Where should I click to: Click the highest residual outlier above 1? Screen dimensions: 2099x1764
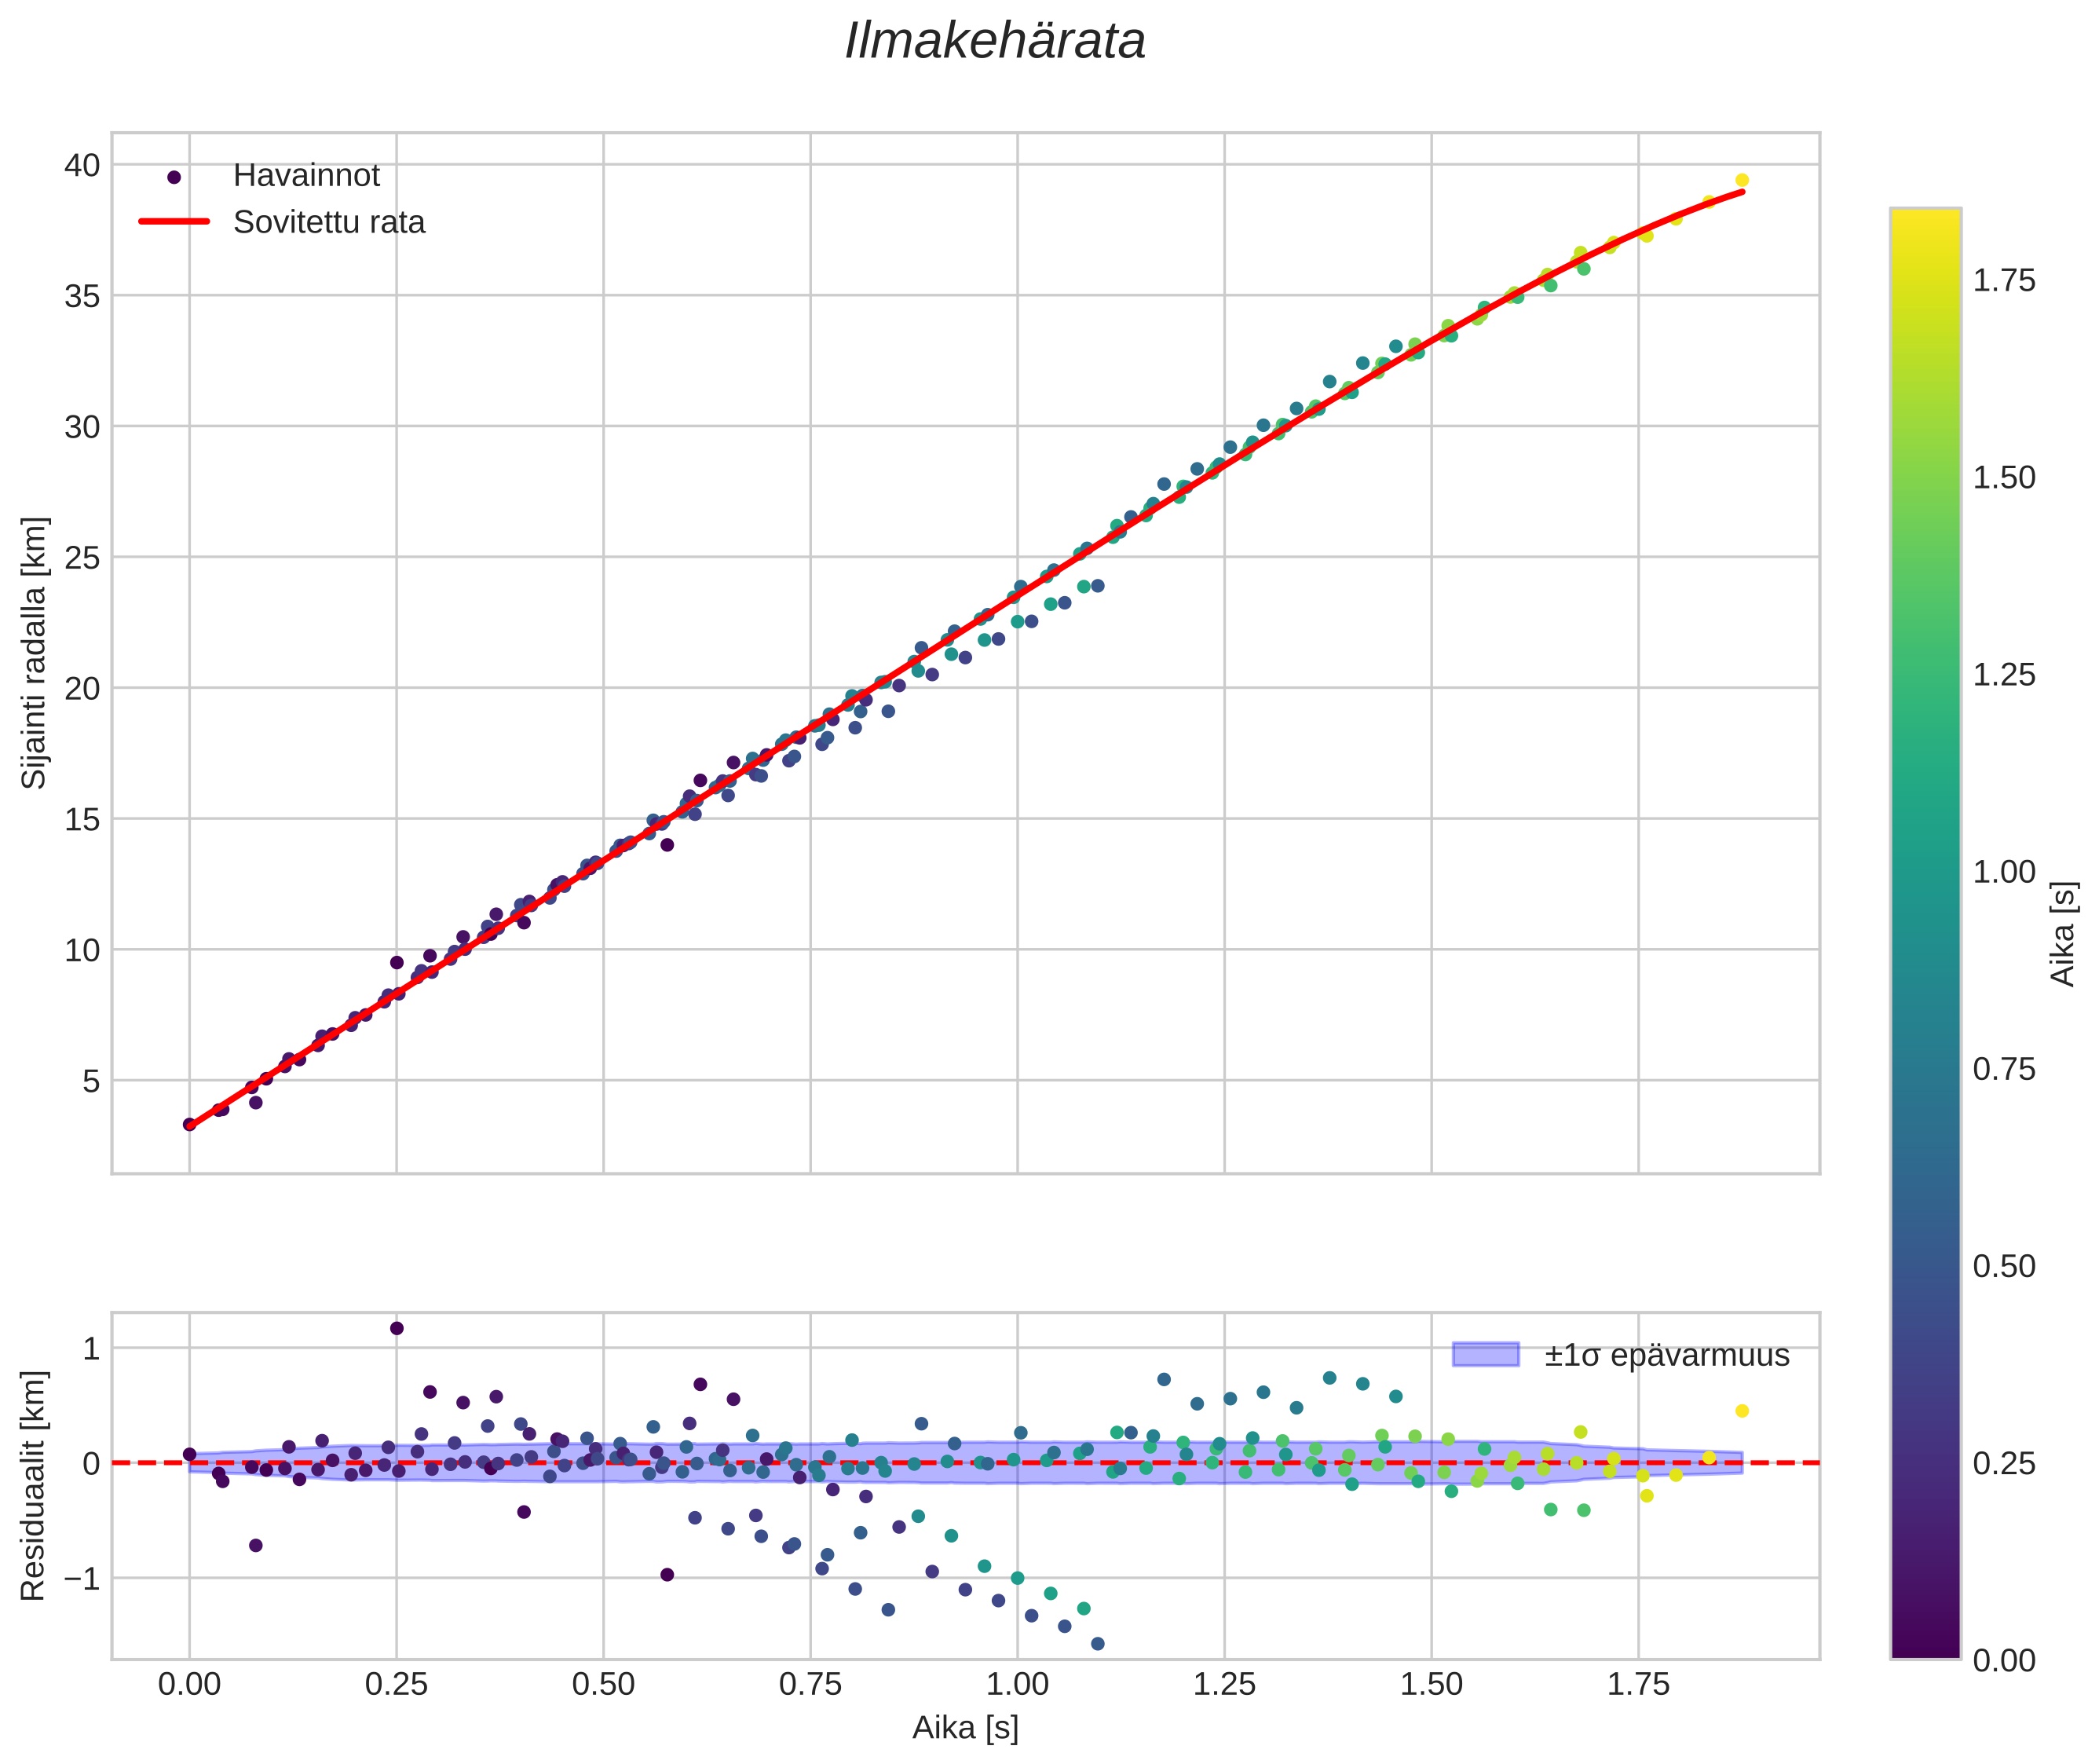coord(397,1328)
